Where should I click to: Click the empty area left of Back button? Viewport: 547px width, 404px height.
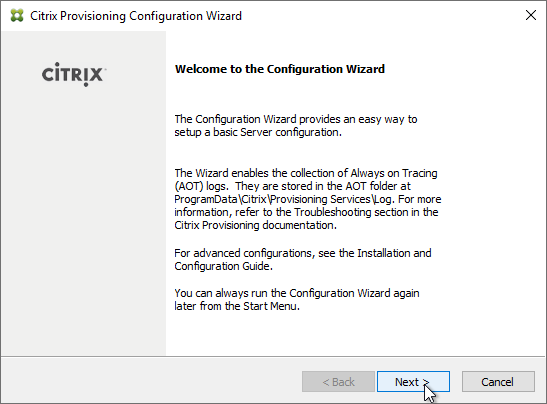pos(152,381)
